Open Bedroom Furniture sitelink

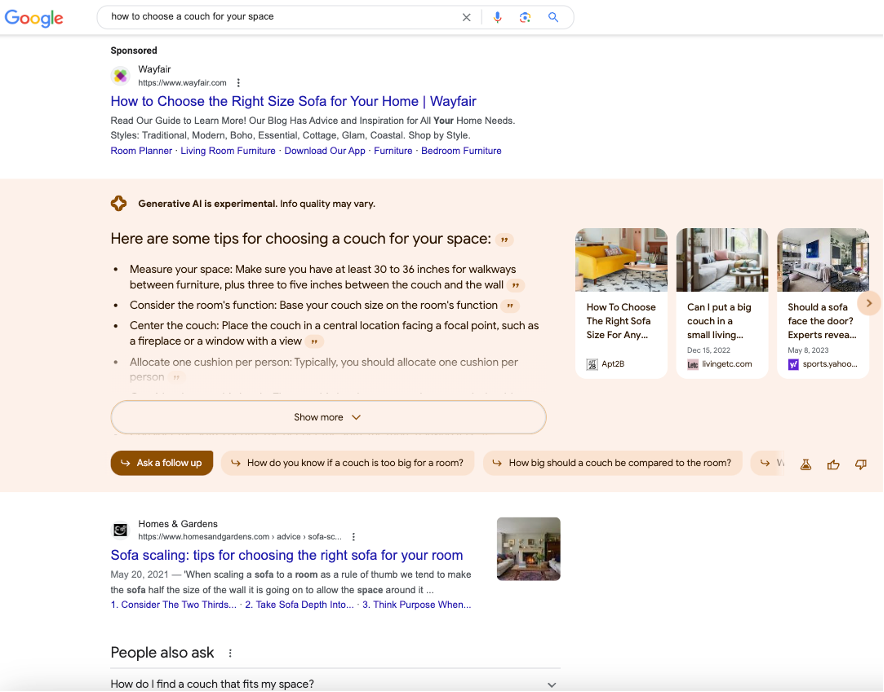pyautogui.click(x=461, y=151)
